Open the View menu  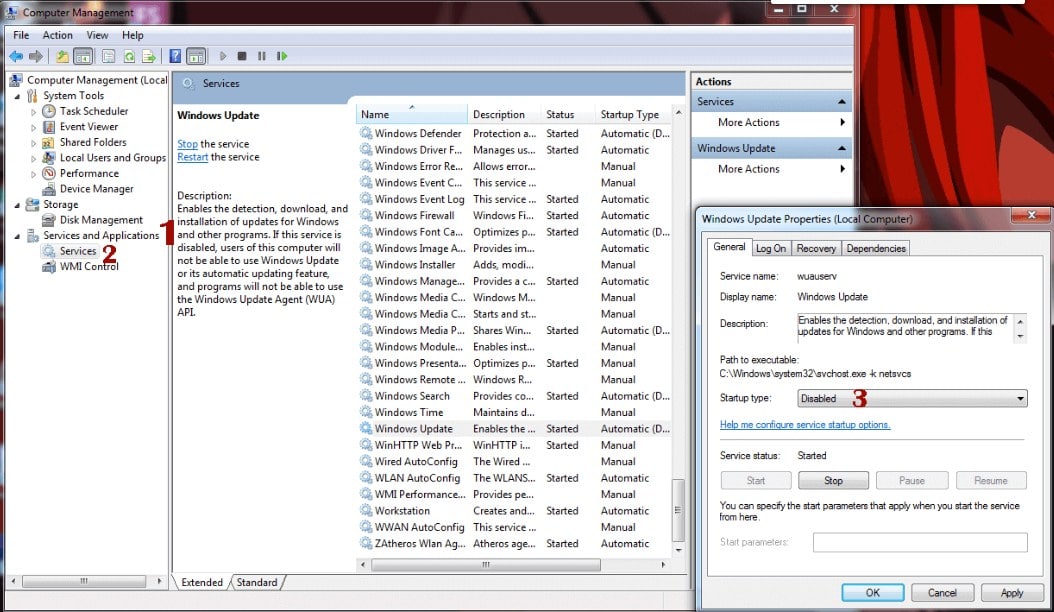pyautogui.click(x=97, y=35)
